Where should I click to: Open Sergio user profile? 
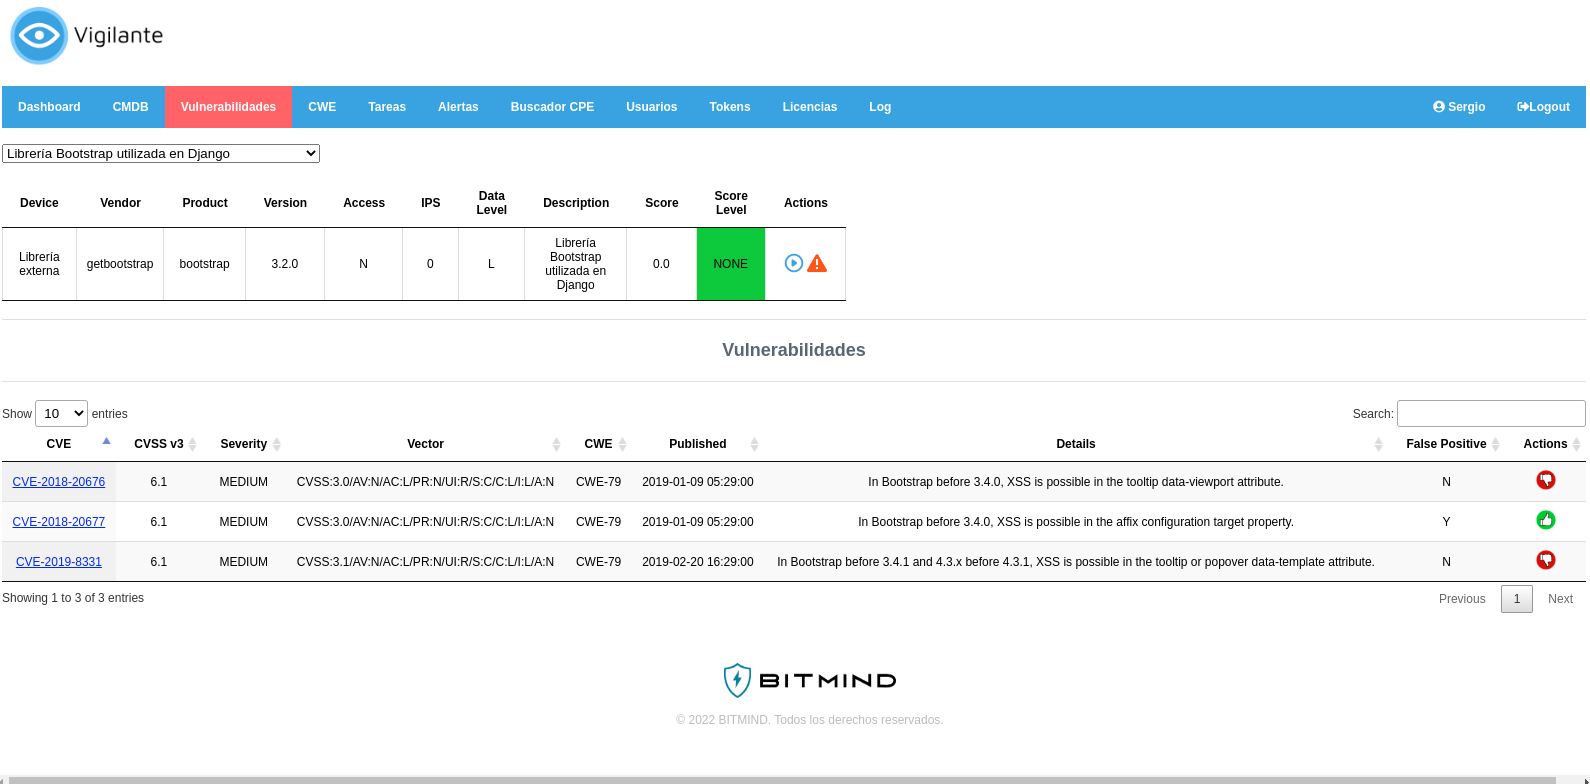tap(1459, 107)
